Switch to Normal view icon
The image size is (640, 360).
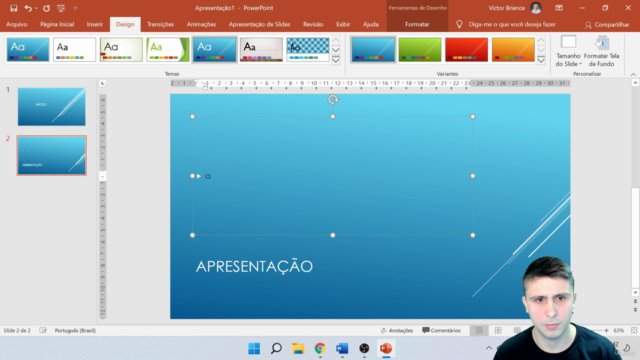click(x=479, y=330)
